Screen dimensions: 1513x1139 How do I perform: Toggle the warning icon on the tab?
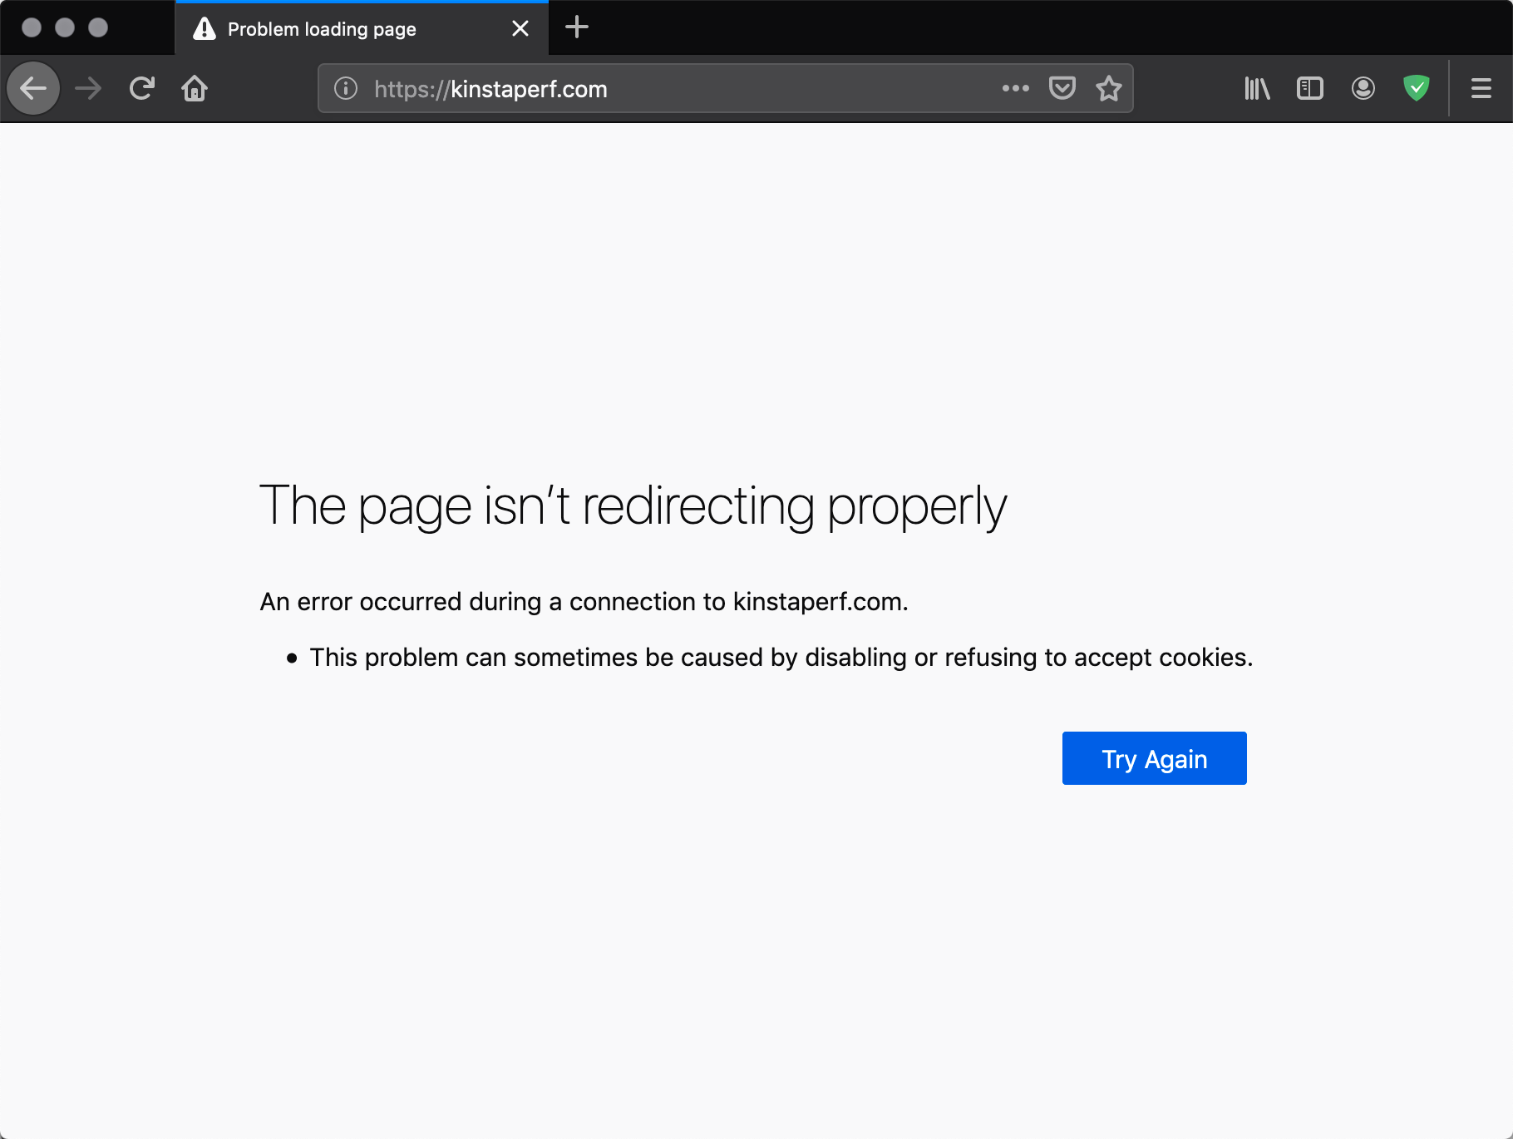coord(204,28)
